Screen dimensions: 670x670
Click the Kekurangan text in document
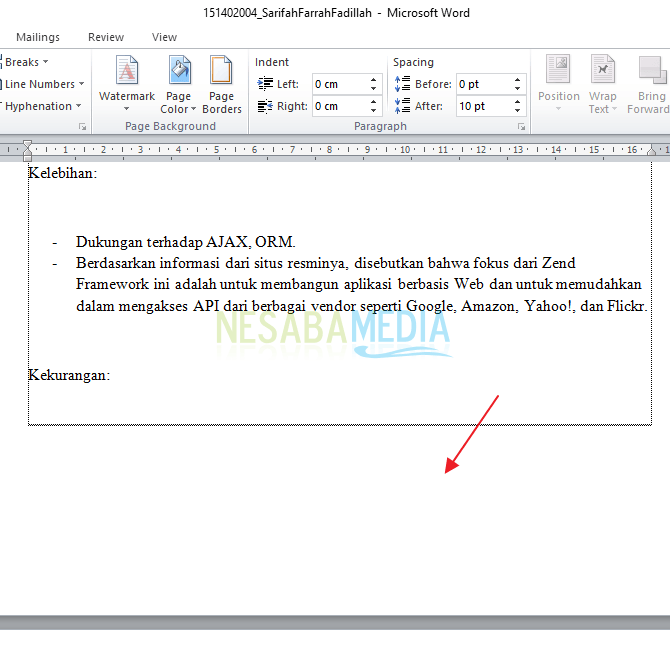[x=69, y=375]
